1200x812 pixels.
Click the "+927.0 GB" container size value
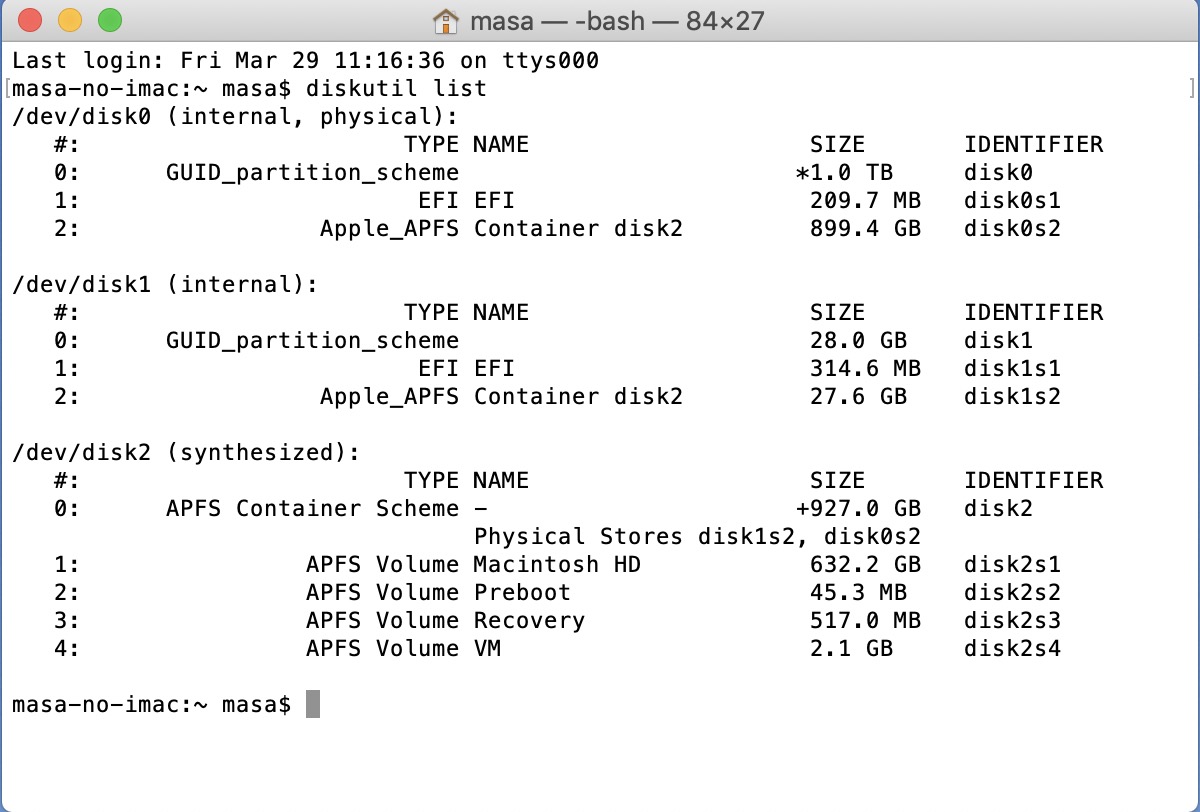(x=858, y=508)
